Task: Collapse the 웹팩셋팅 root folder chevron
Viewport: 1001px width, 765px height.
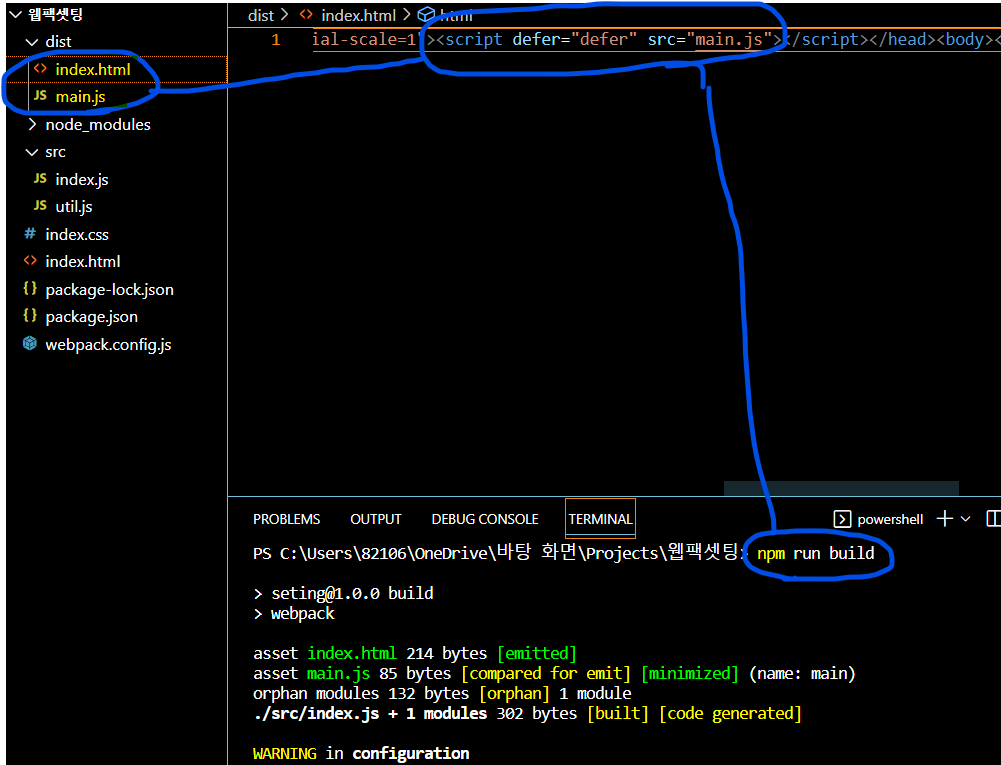Action: tap(15, 15)
